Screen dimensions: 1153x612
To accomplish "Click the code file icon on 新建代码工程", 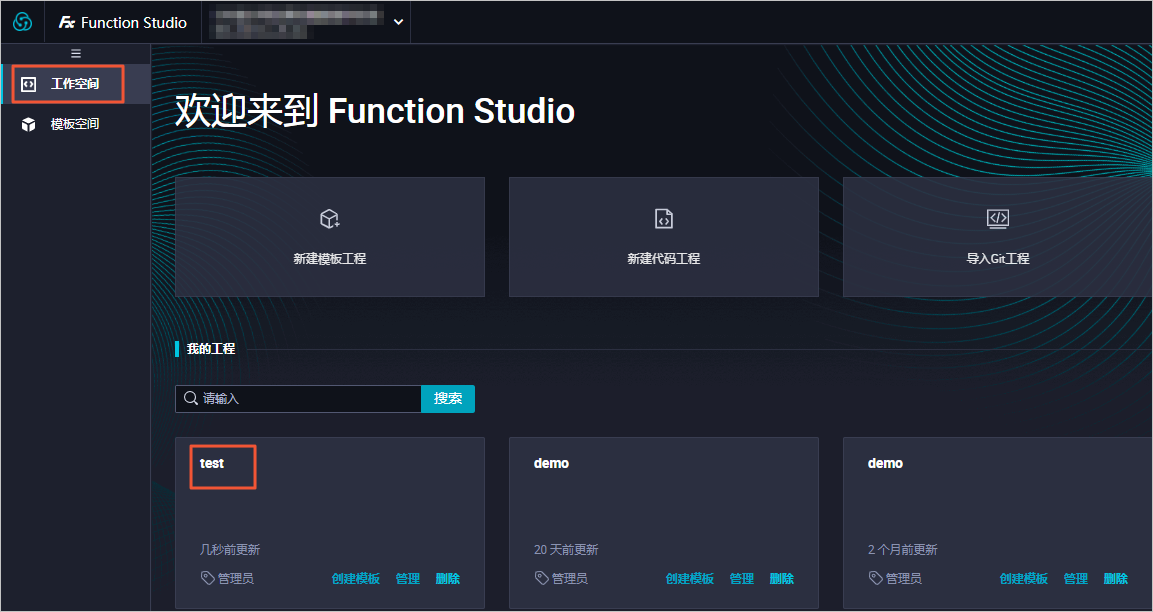I will click(x=664, y=218).
